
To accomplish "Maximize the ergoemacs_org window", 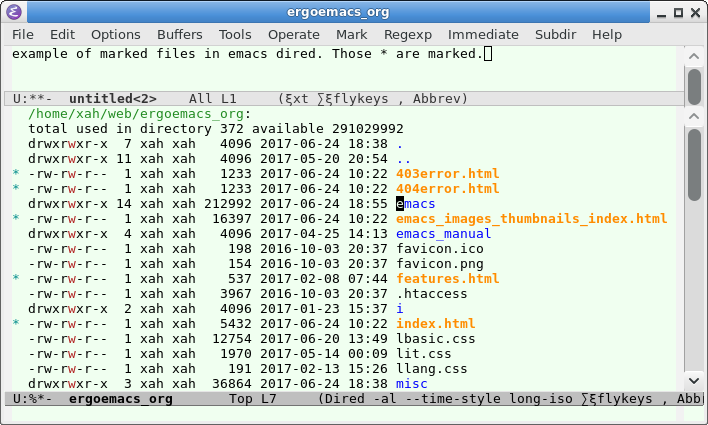I will pyautogui.click(x=678, y=13).
